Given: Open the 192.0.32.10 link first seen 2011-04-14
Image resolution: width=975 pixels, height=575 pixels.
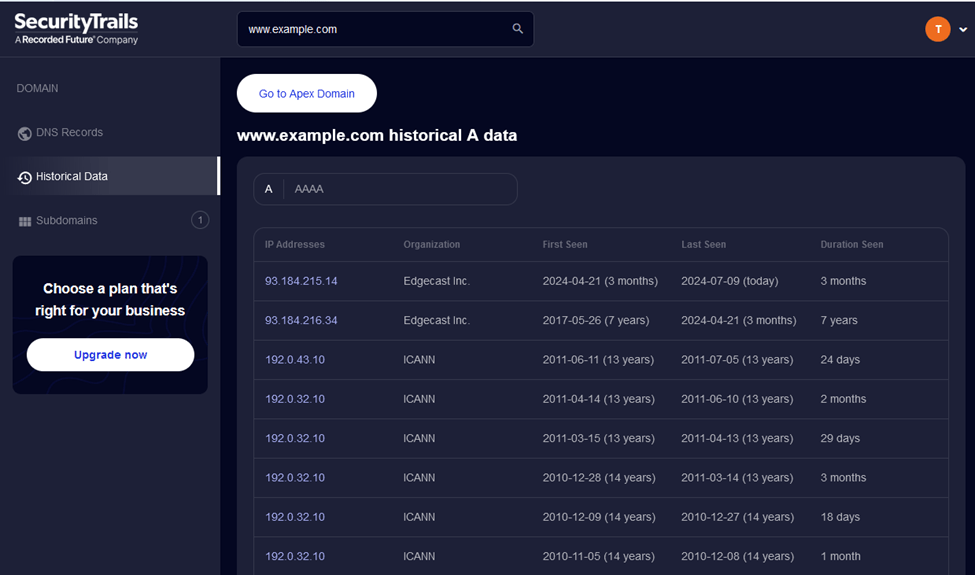Looking at the screenshot, I should click(x=295, y=399).
